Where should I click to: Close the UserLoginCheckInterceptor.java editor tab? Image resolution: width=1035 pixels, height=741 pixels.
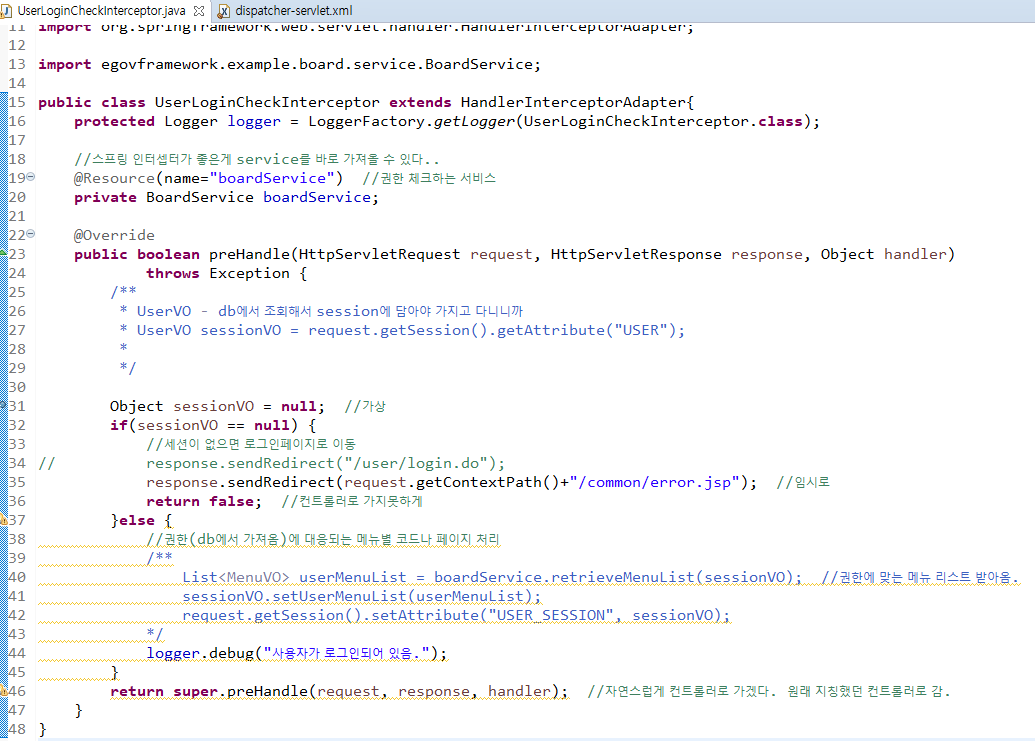point(199,11)
